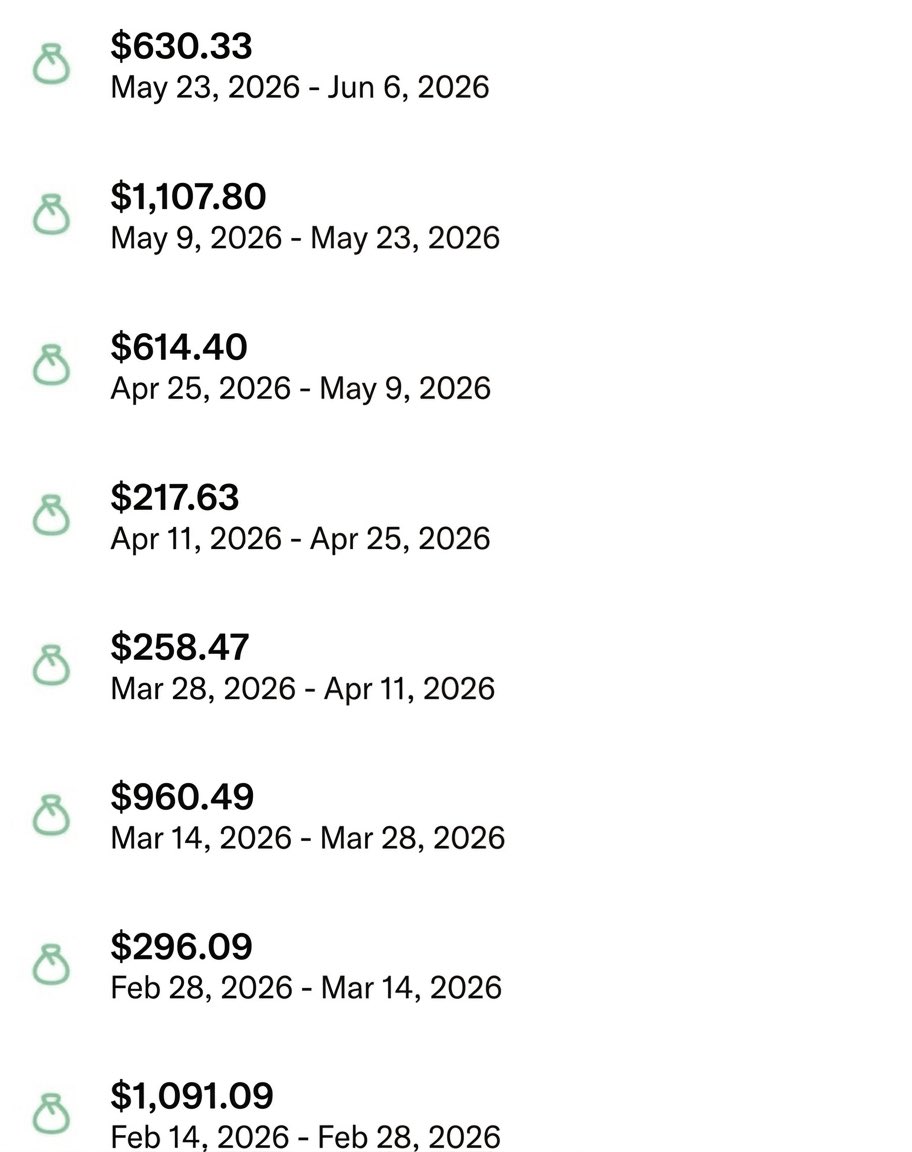Viewport: 912px width, 1152px height.
Task: Click money bag icon beside $296.09
Action: [51, 965]
